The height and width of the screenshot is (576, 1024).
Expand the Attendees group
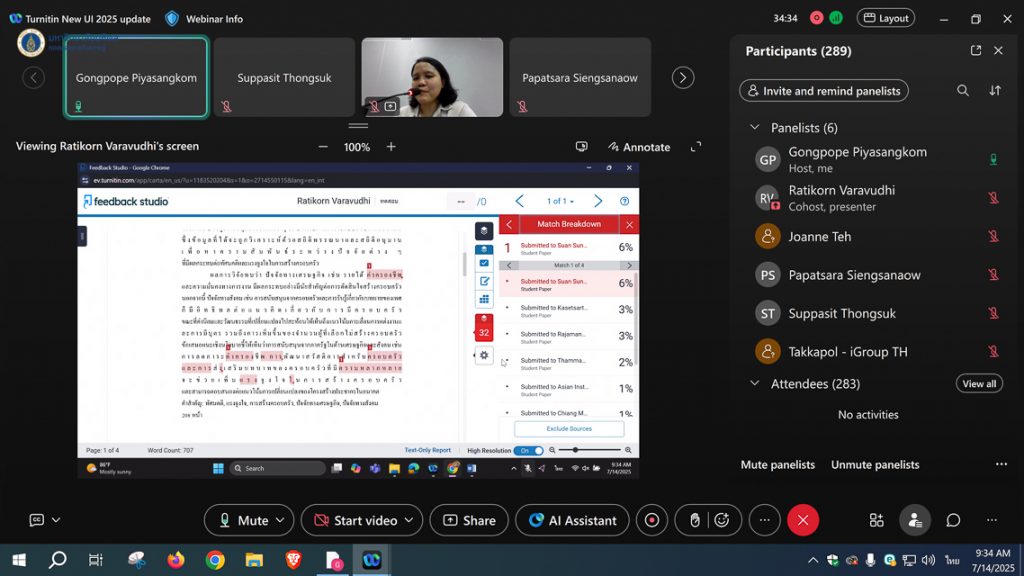pyautogui.click(x=754, y=384)
